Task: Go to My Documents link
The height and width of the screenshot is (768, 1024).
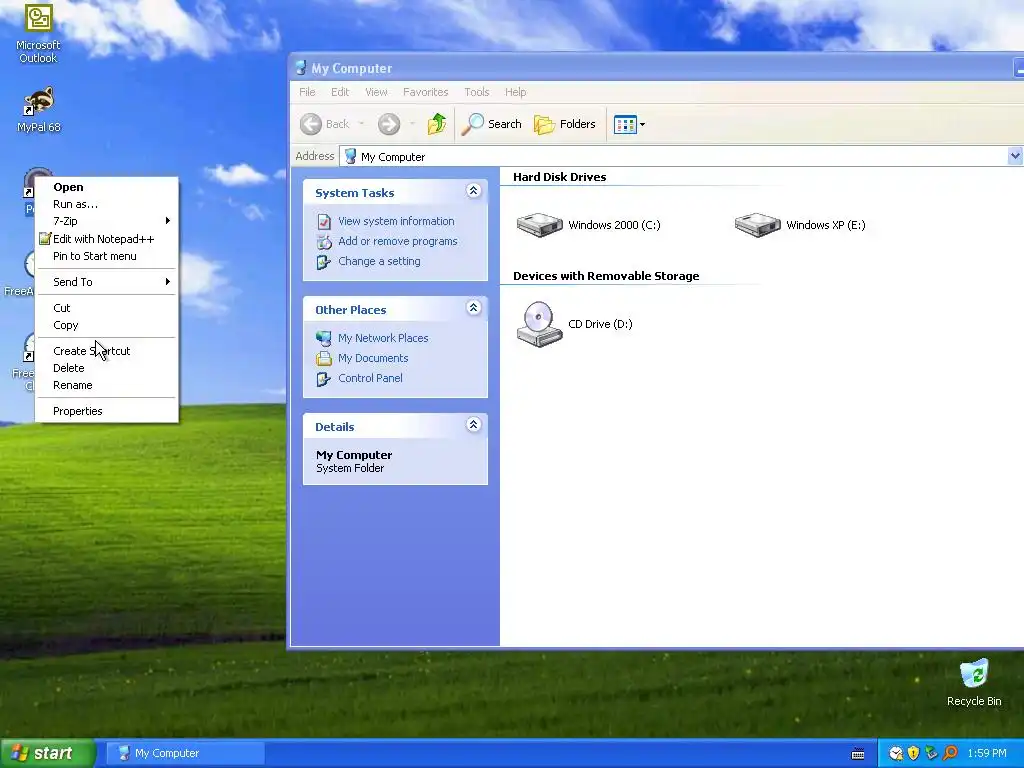Action: 373,358
